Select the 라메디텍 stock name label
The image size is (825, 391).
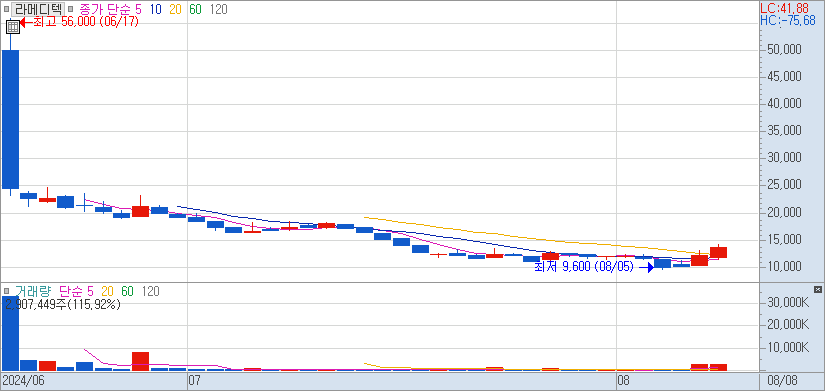click(38, 9)
